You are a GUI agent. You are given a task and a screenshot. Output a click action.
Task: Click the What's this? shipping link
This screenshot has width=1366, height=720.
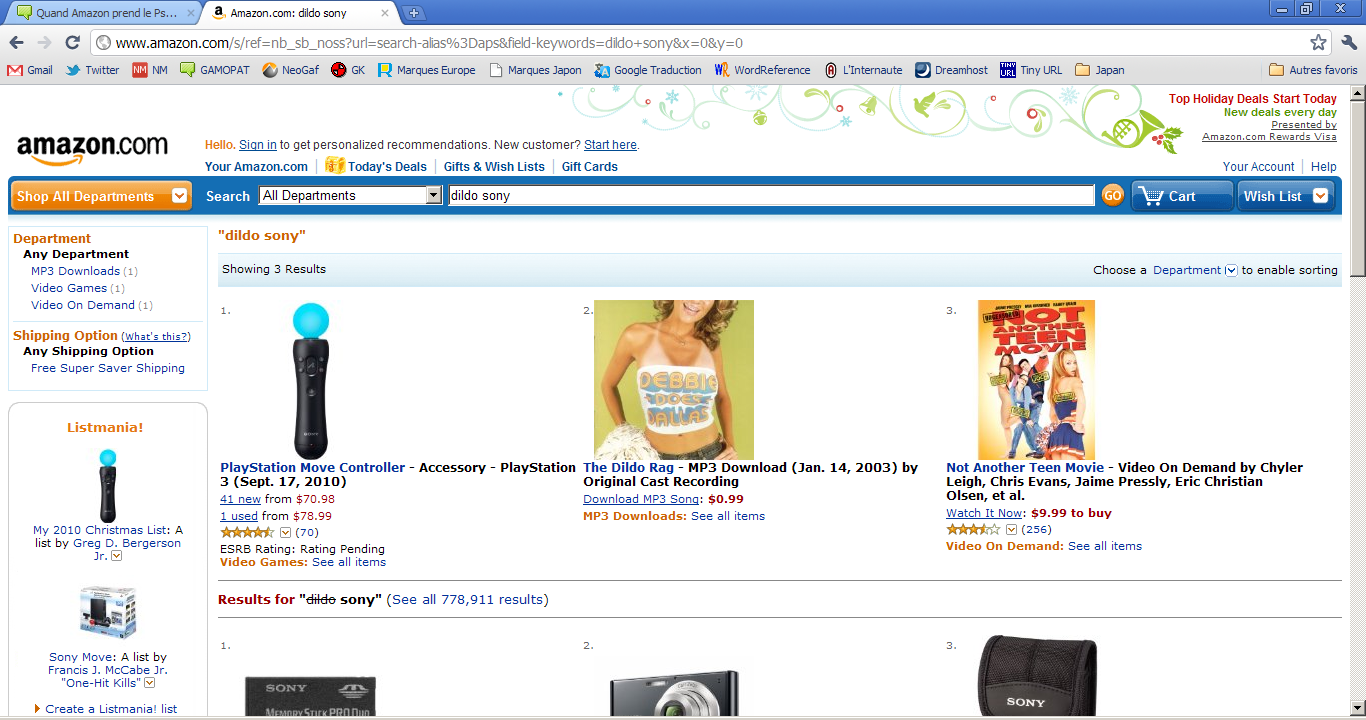(156, 337)
